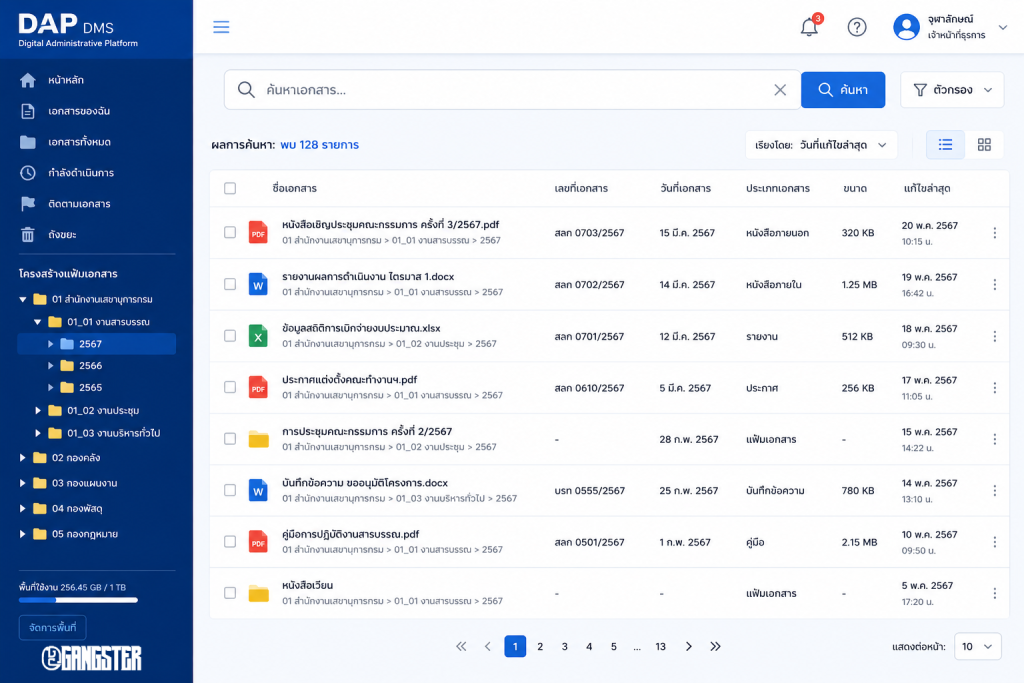Open more options for บันทึกข้อความ row
The image size is (1024, 683).
click(x=994, y=490)
